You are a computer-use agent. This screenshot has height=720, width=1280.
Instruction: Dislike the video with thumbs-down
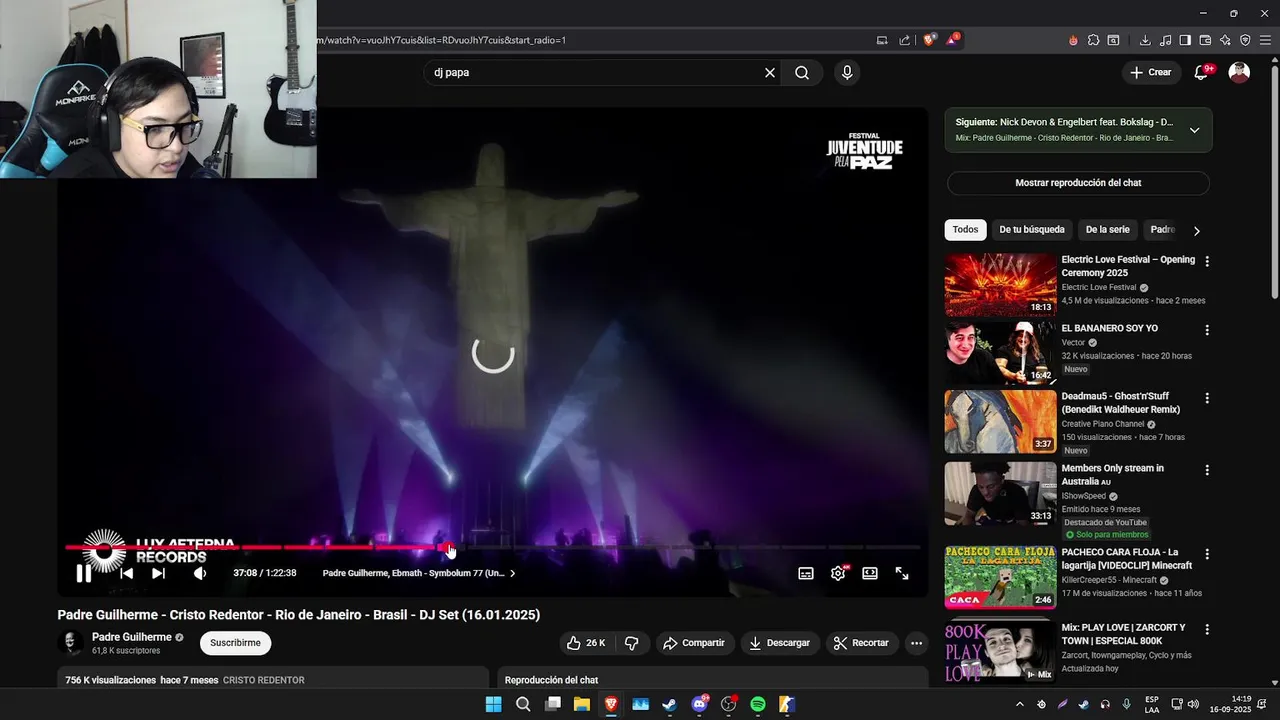point(631,643)
